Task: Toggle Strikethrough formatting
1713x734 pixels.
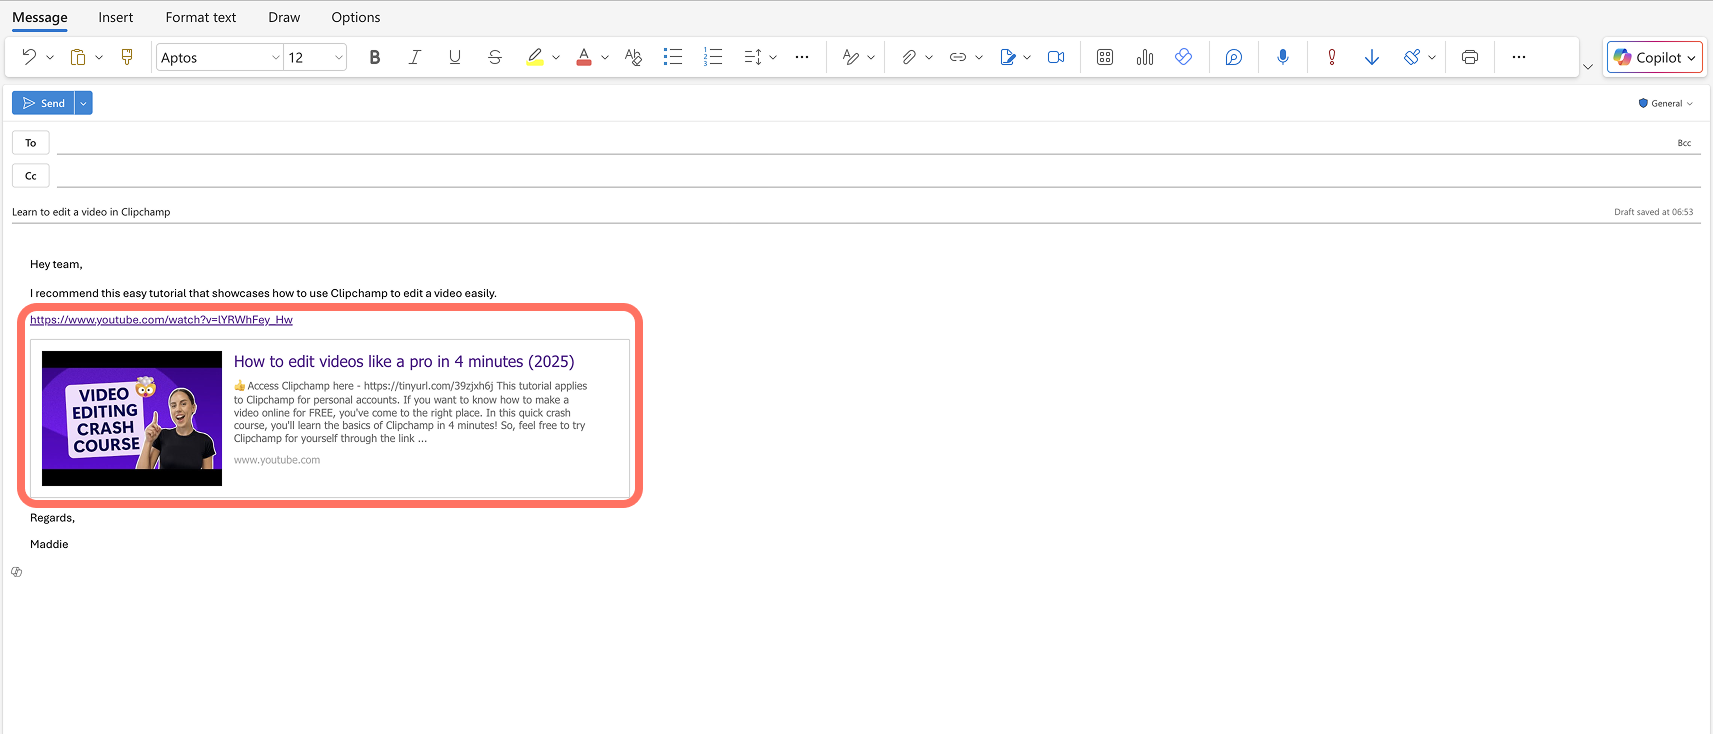Action: [495, 57]
